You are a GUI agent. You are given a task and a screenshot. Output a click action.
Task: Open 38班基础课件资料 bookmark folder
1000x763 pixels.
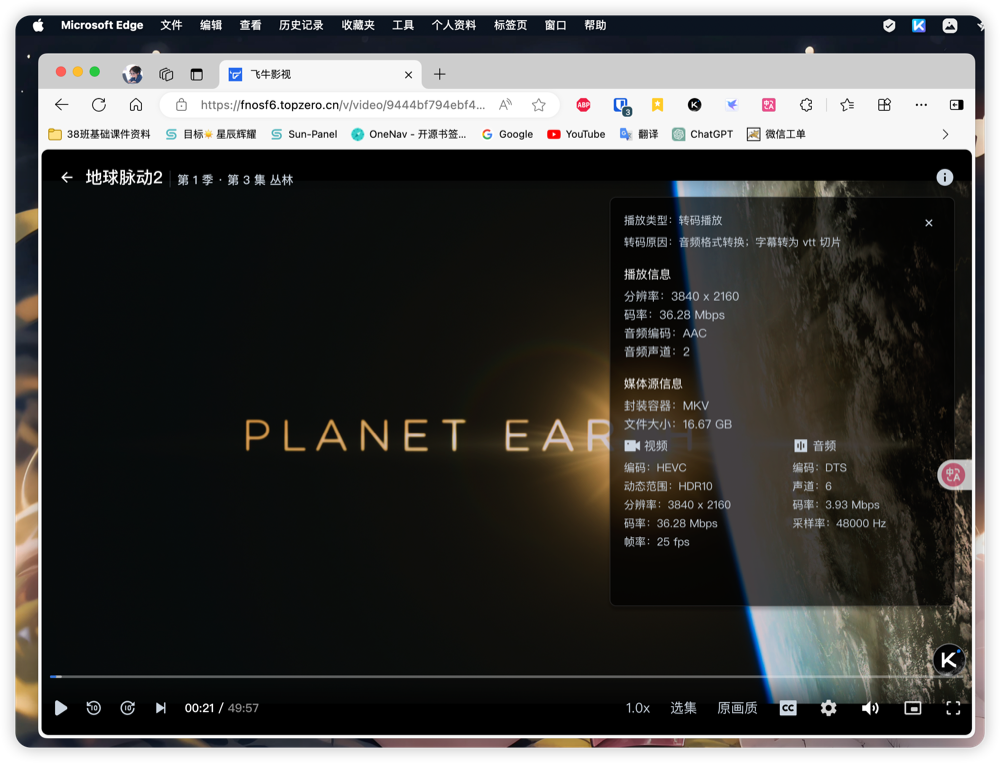coord(99,134)
